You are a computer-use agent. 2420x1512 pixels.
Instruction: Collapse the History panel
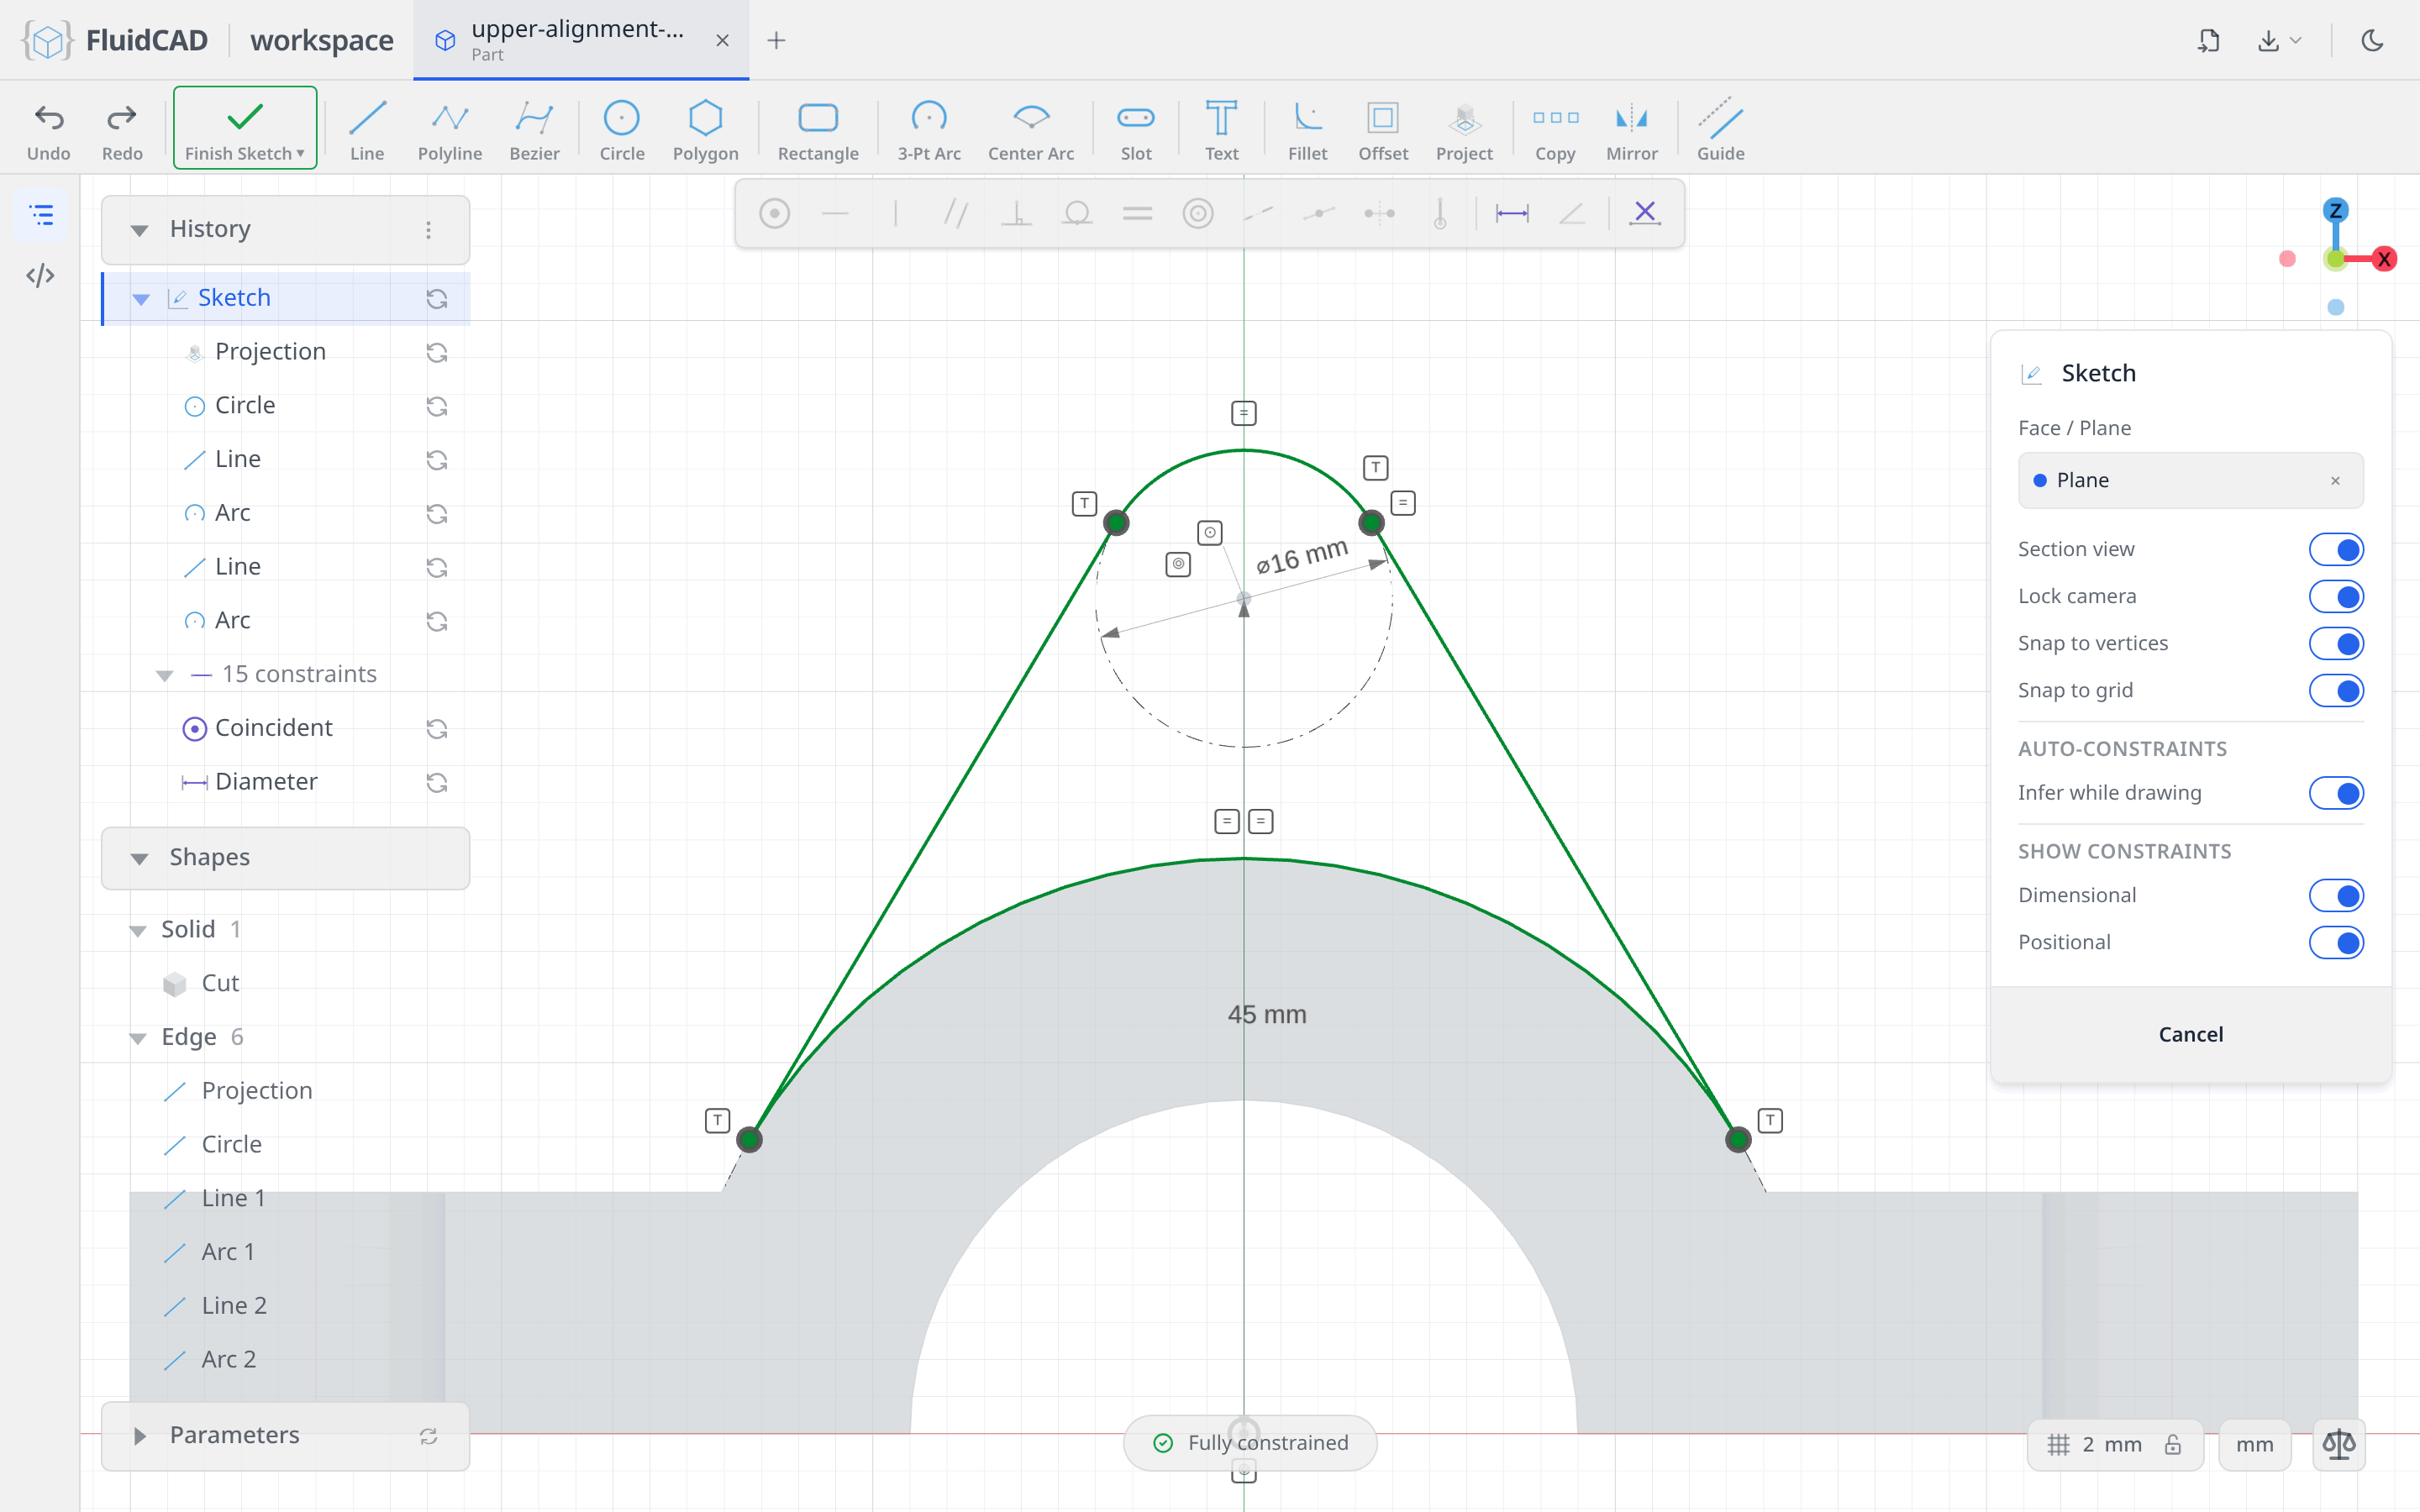pyautogui.click(x=140, y=230)
